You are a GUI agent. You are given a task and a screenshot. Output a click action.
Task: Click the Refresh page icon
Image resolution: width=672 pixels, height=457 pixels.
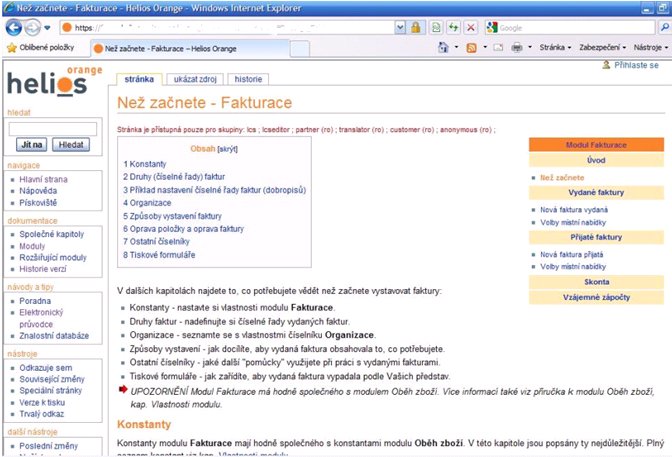pos(453,28)
